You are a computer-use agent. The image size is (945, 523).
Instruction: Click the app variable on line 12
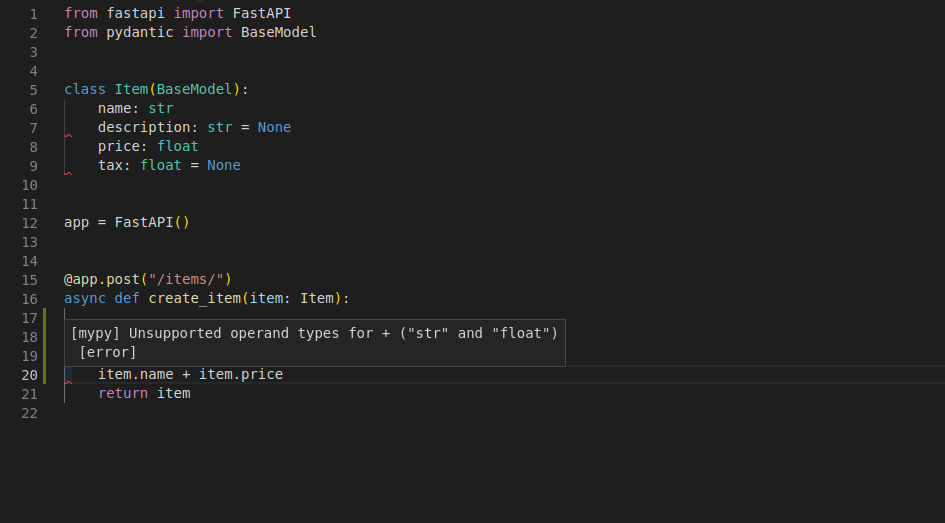[x=76, y=222]
